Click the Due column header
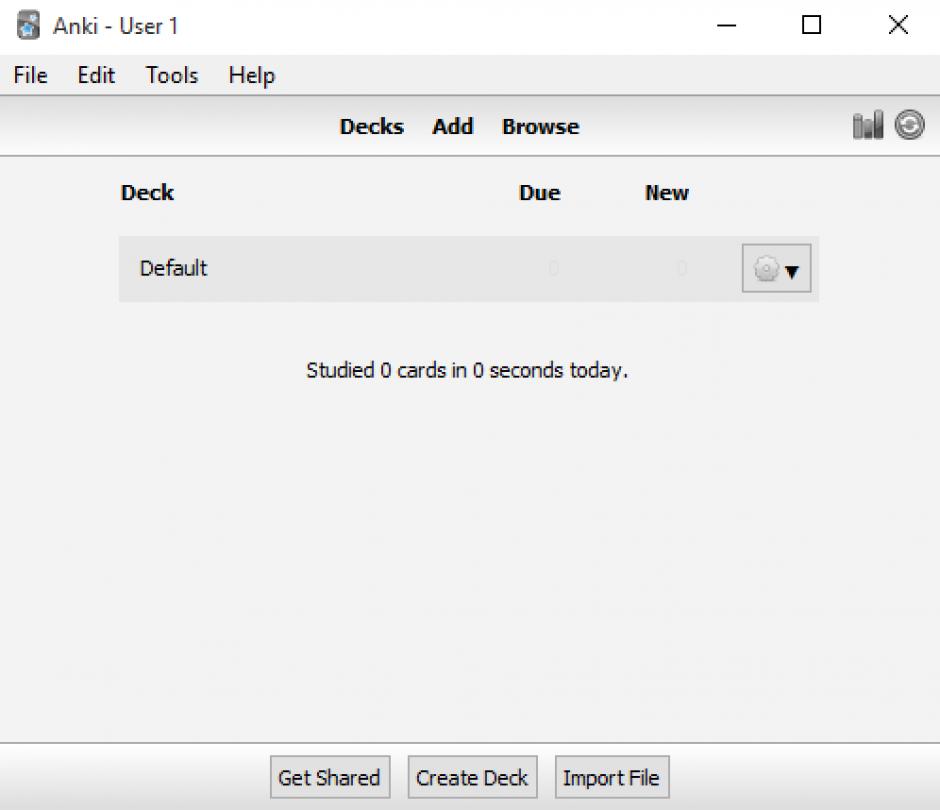The width and height of the screenshot is (940, 810). click(540, 192)
